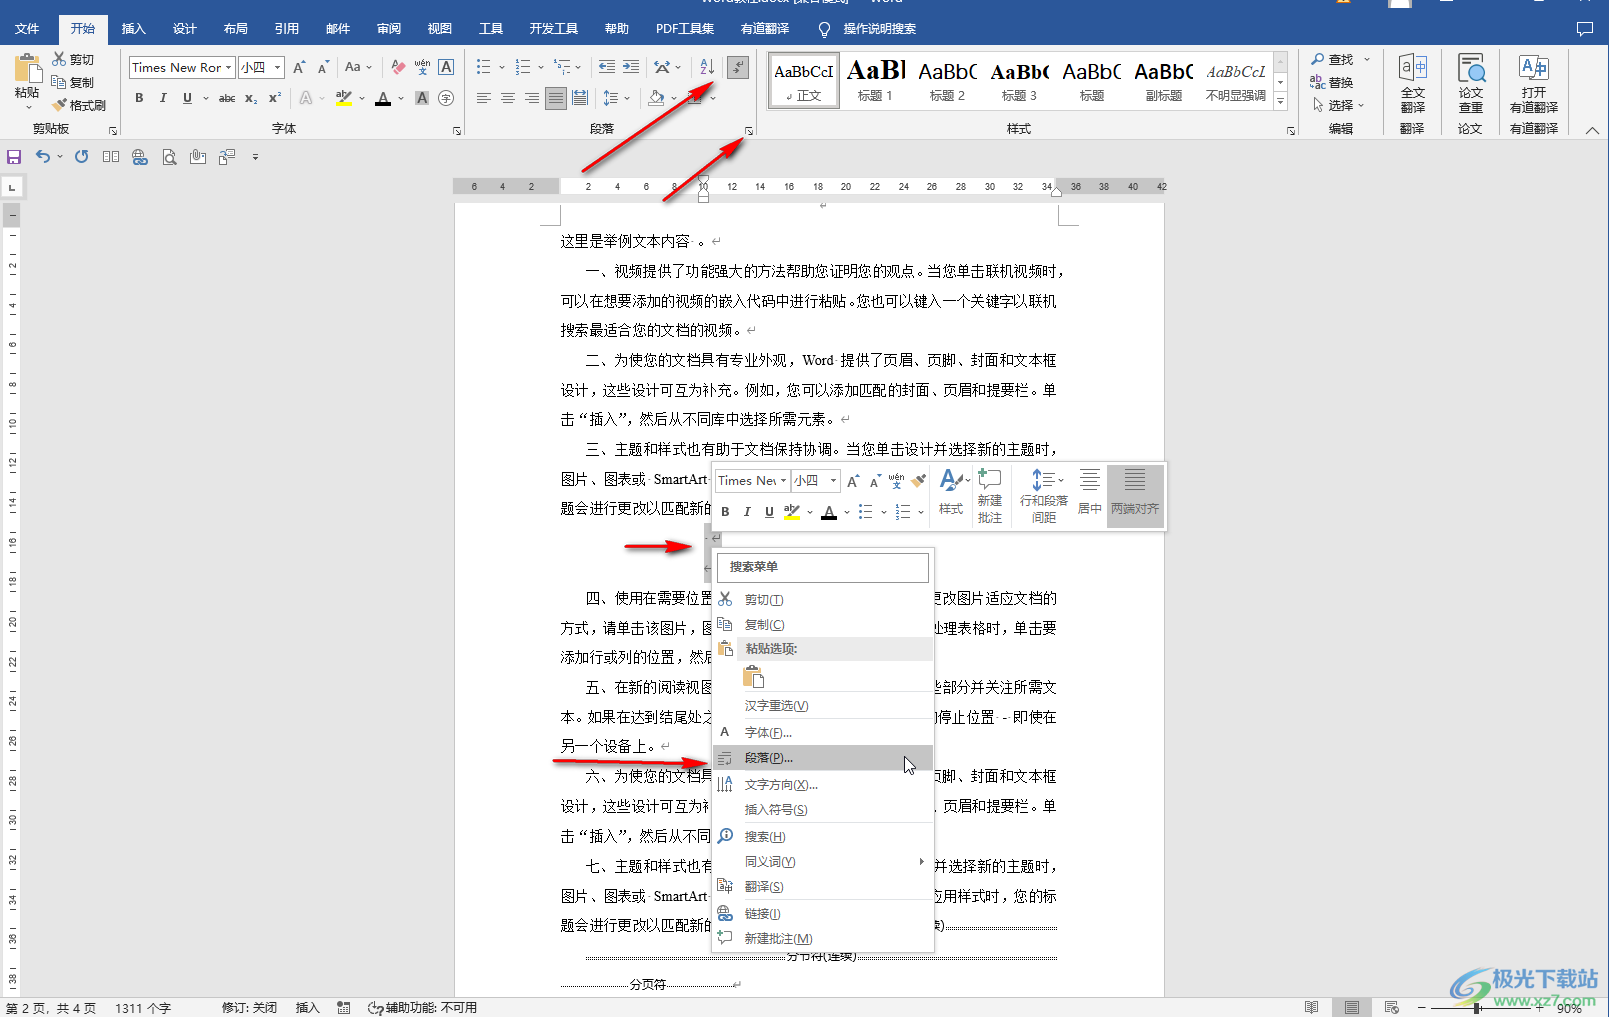1609x1017 pixels.
Task: Apply superscript formatting
Action: point(275,98)
